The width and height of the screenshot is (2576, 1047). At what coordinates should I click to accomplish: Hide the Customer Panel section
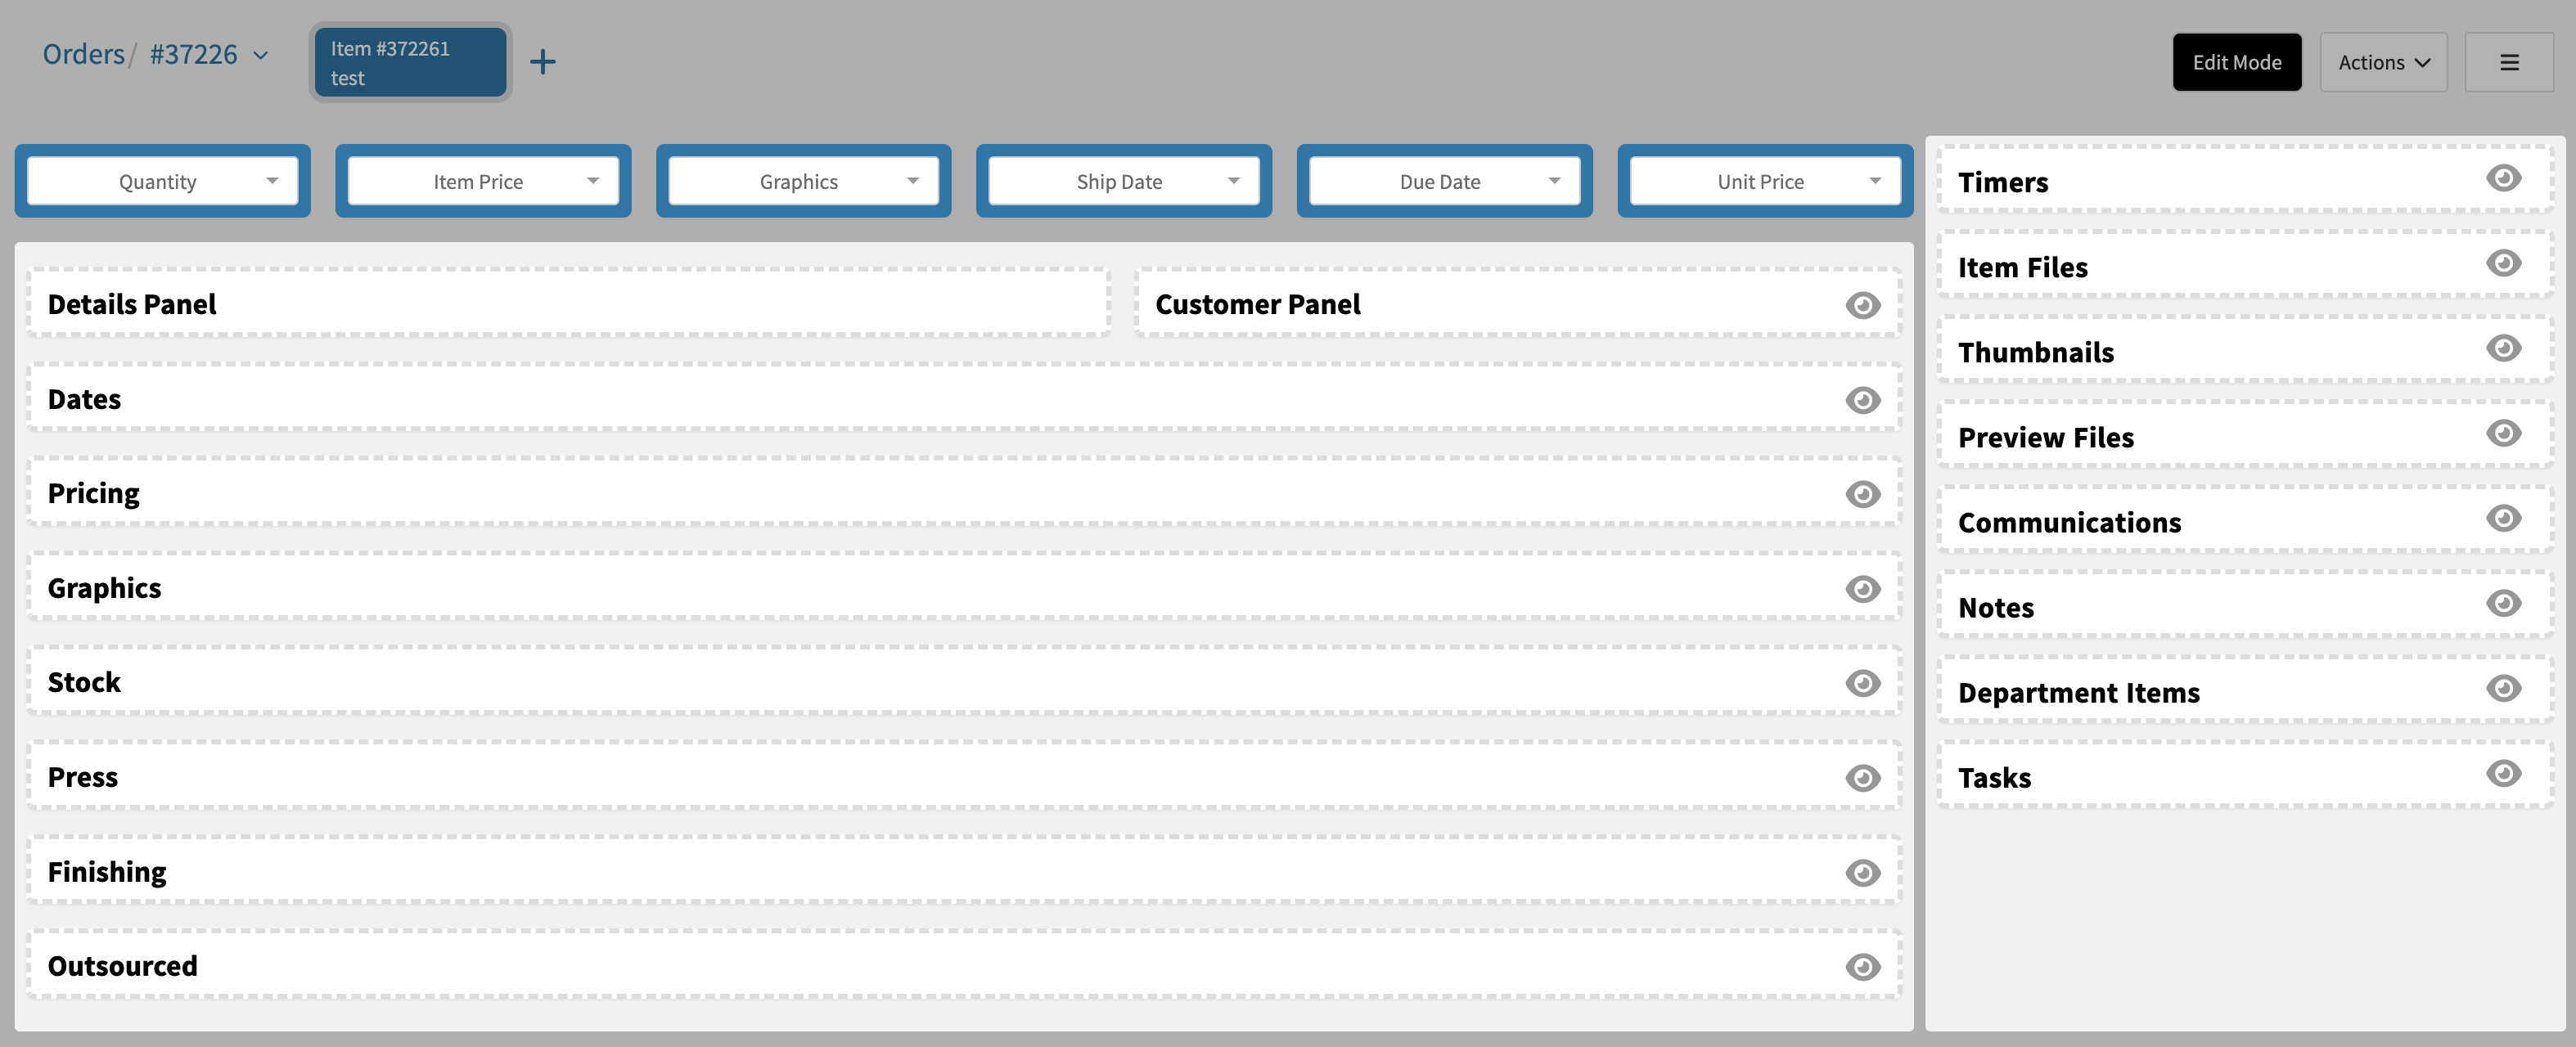tap(1862, 305)
